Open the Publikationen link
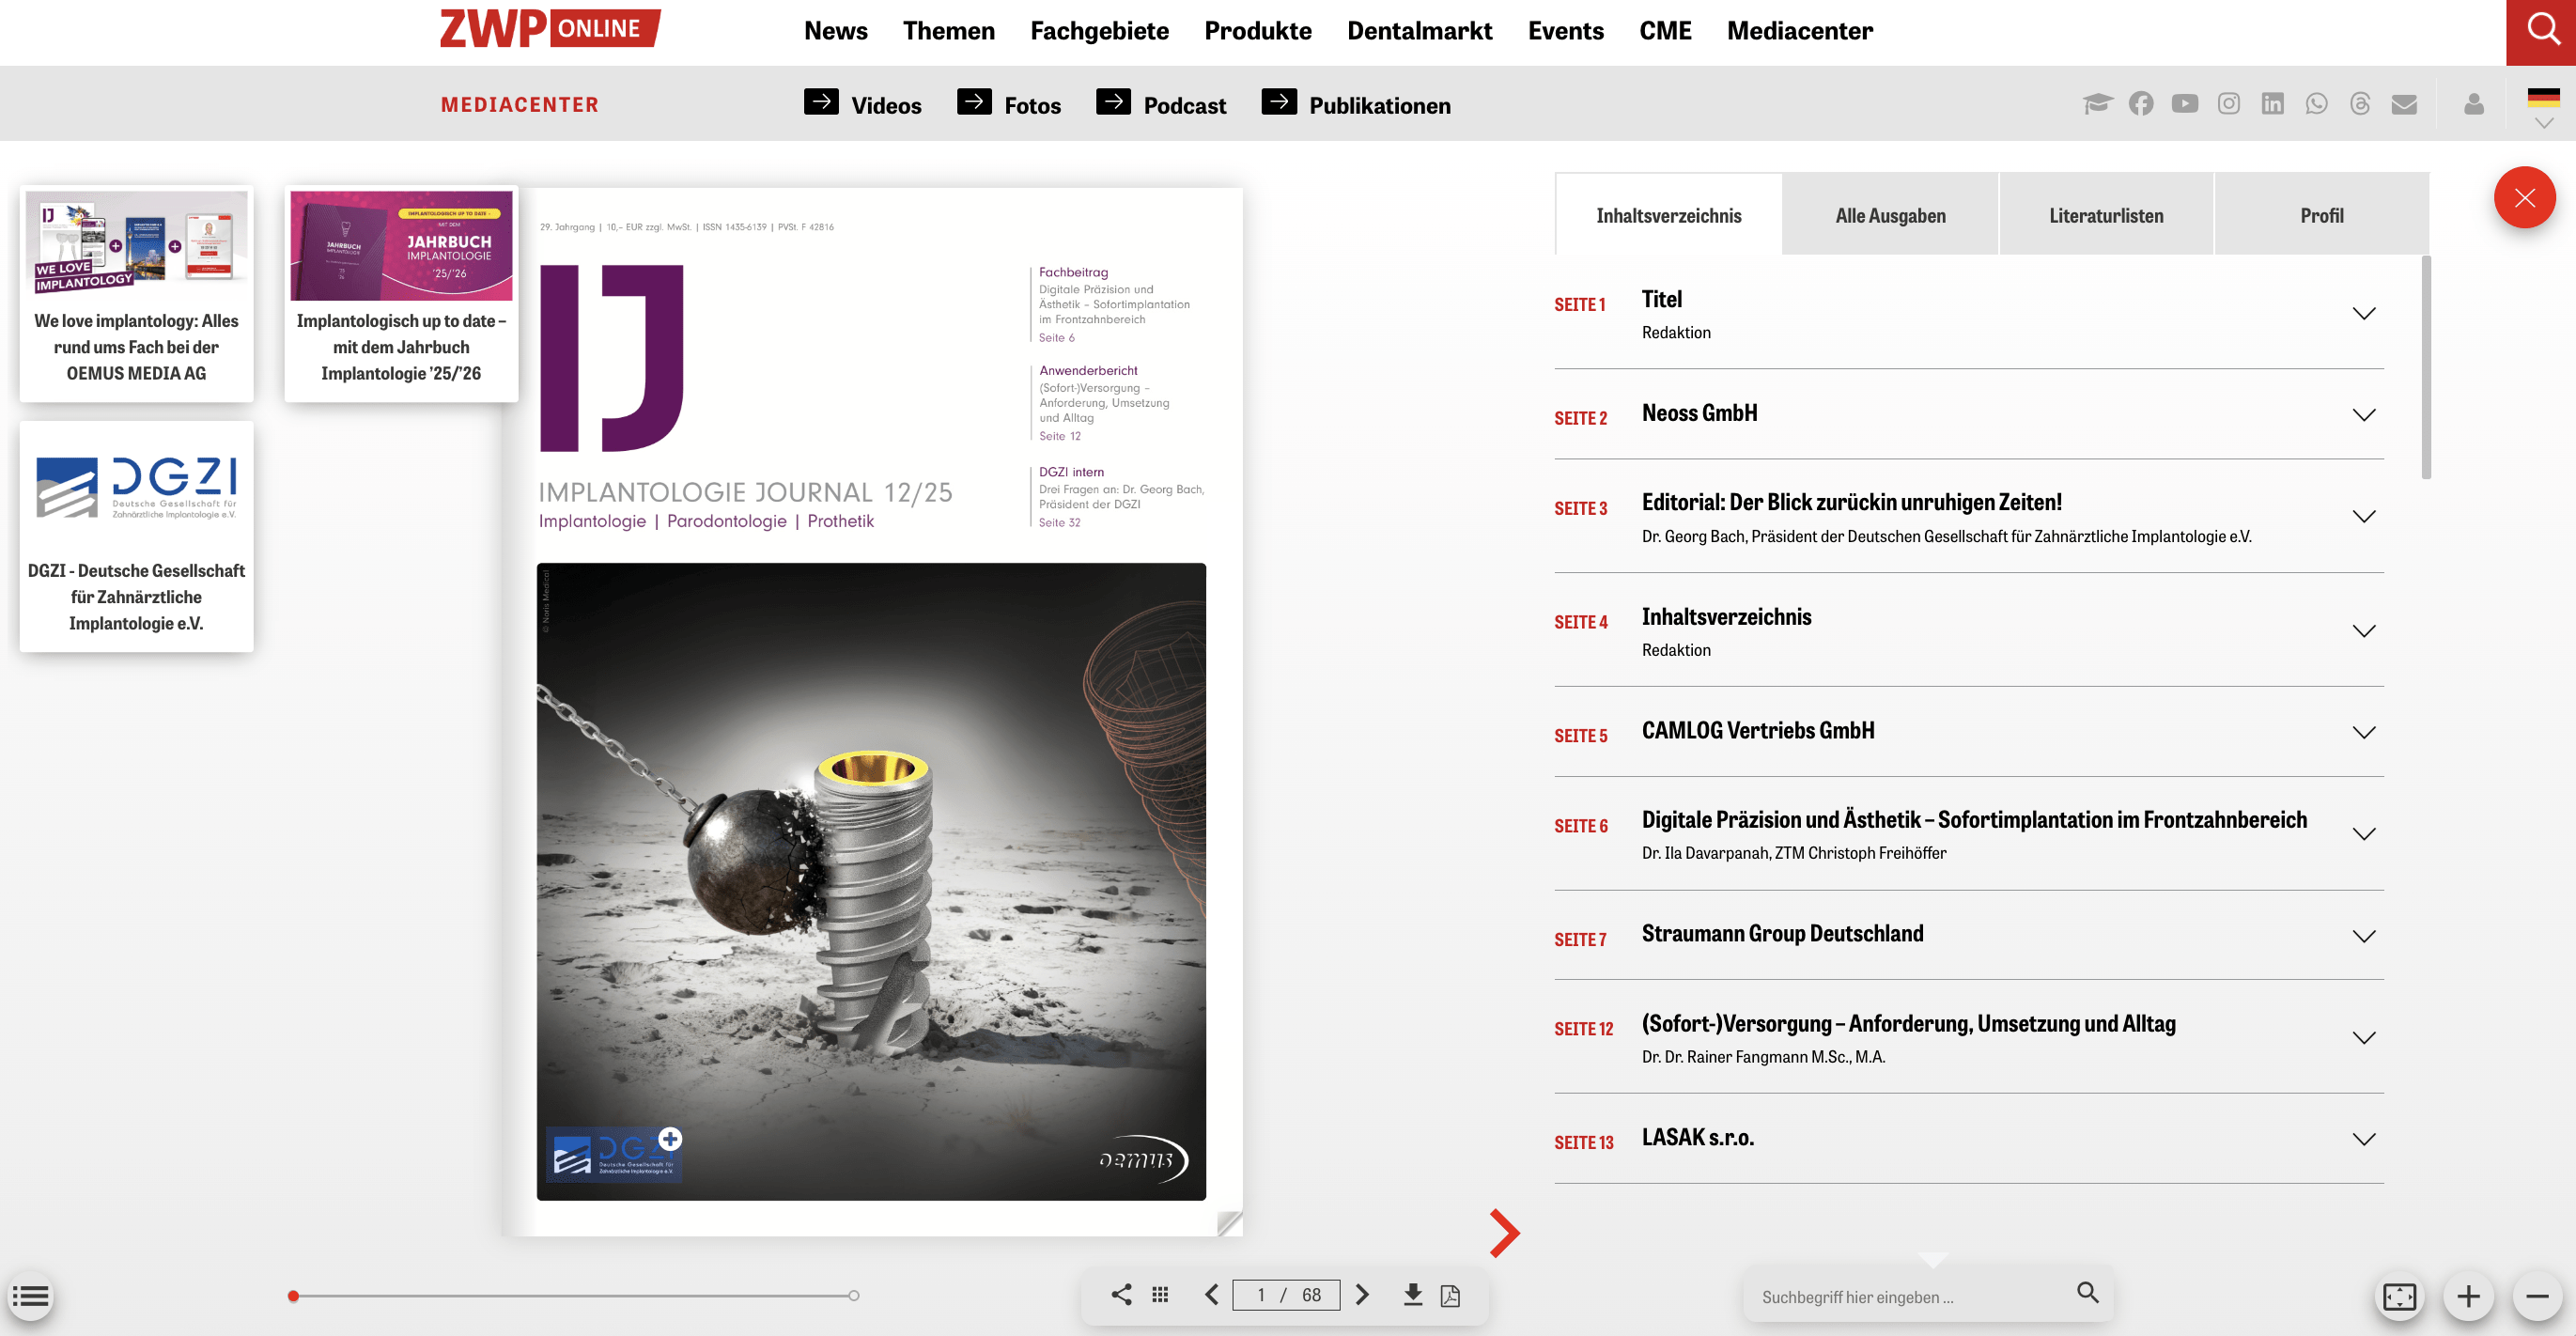Viewport: 2576px width, 1336px height. (1379, 105)
